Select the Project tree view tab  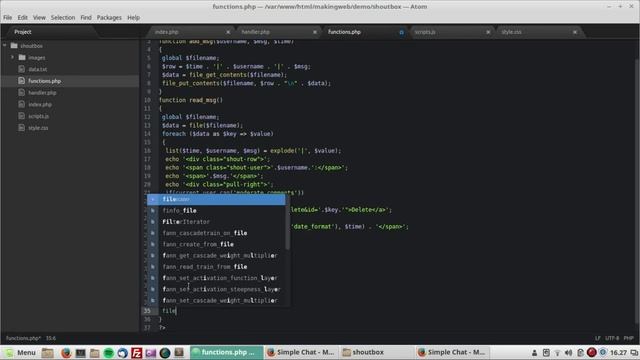click(23, 32)
